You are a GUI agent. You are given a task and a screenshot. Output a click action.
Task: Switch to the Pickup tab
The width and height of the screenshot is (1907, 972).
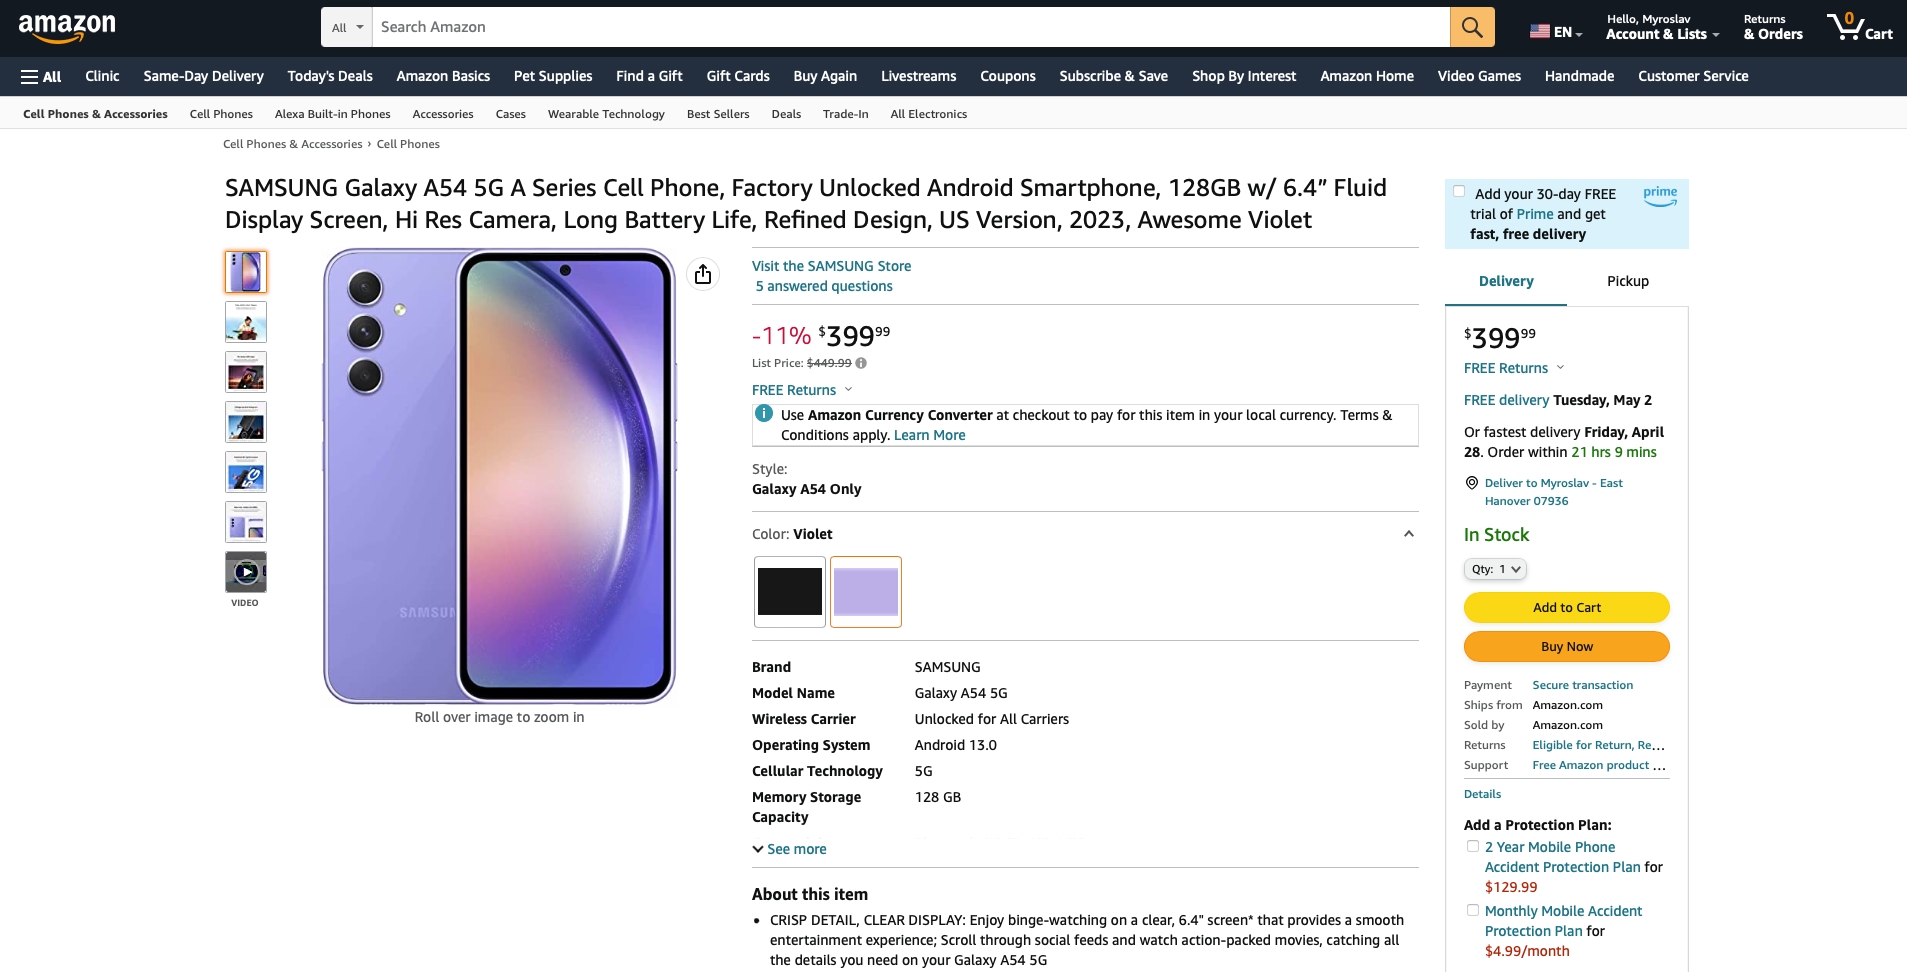[1627, 281]
